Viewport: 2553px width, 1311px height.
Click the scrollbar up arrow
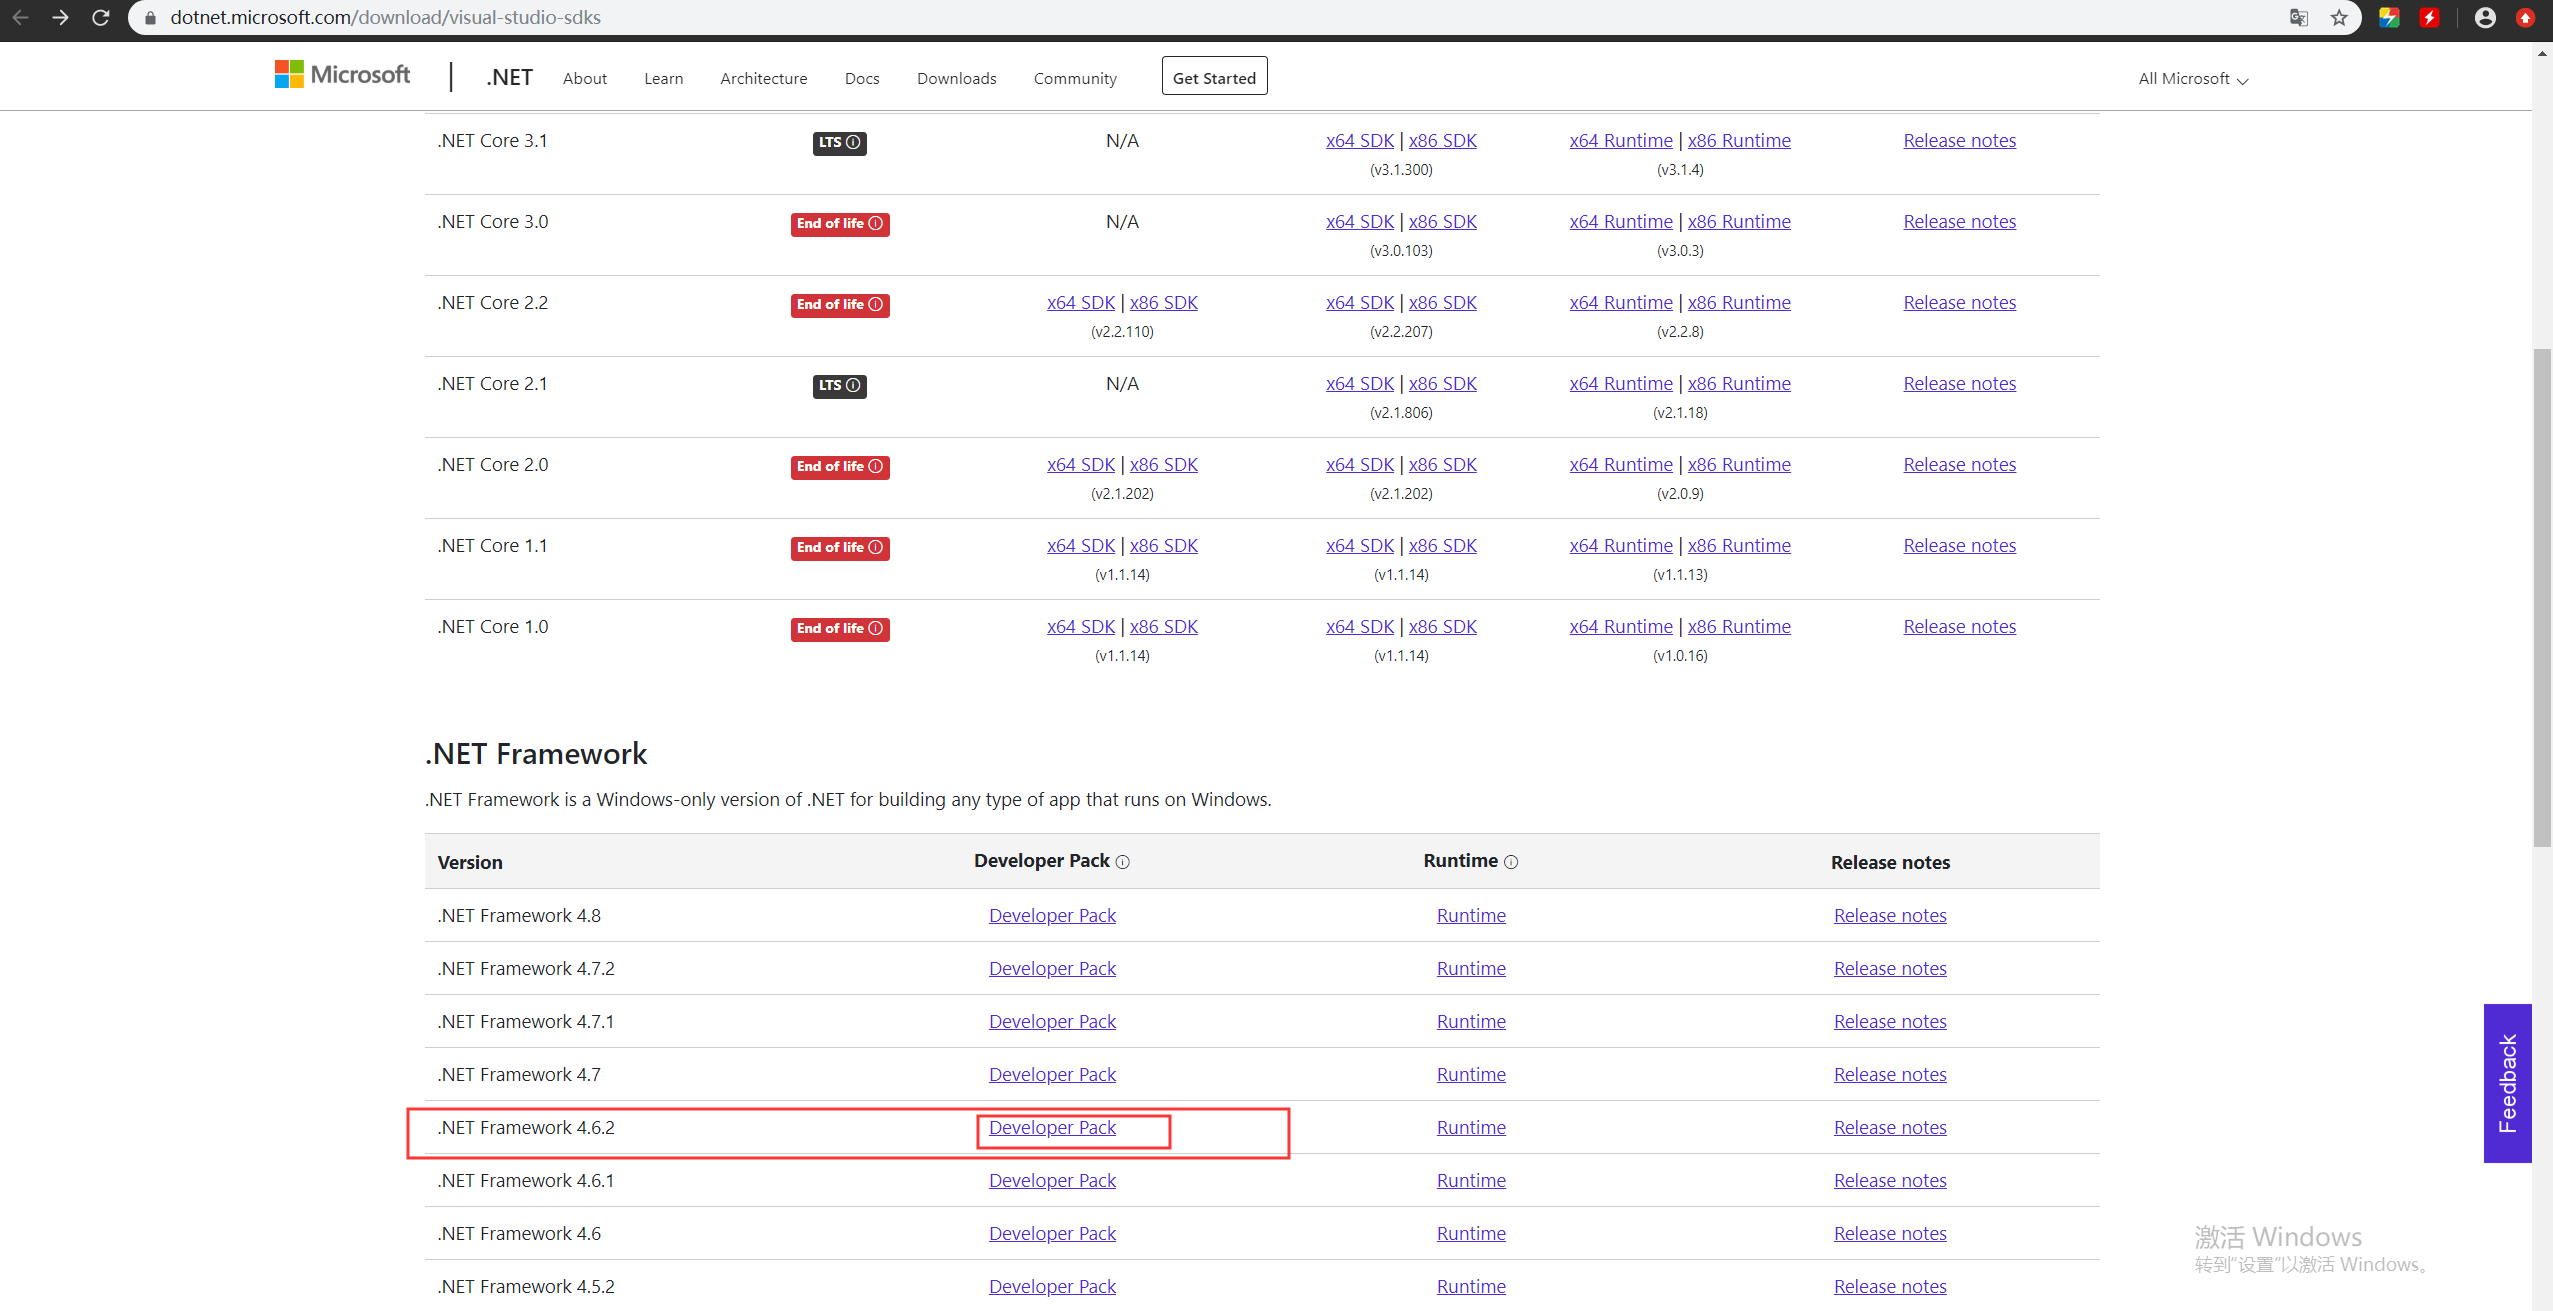(x=2541, y=53)
